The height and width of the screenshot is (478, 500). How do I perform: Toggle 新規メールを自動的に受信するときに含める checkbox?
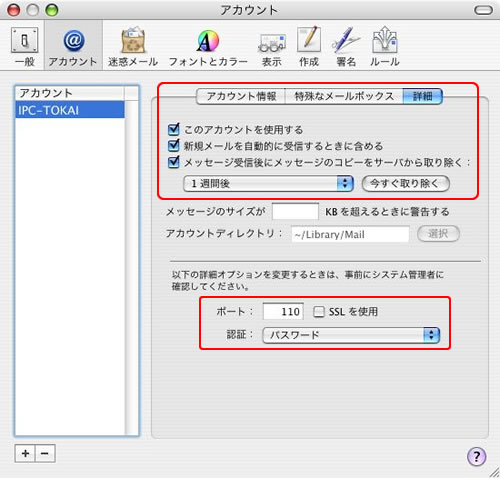(174, 145)
